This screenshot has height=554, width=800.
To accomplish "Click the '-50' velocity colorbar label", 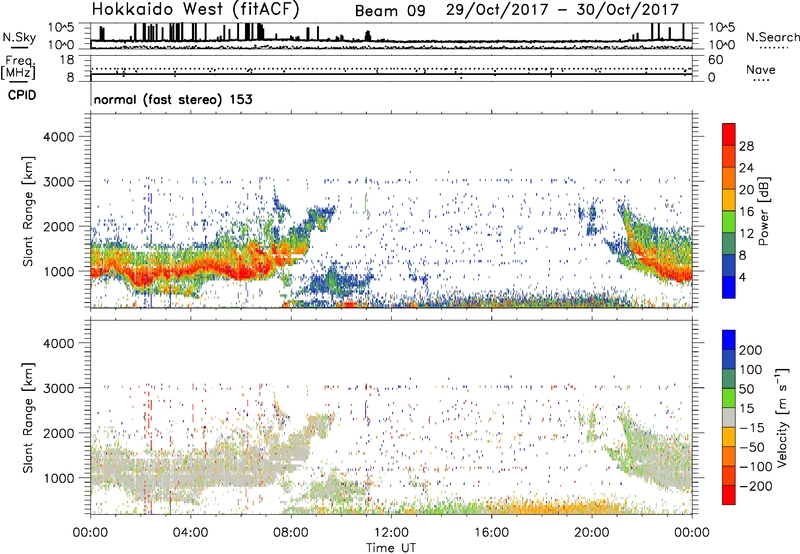I will coord(751,447).
